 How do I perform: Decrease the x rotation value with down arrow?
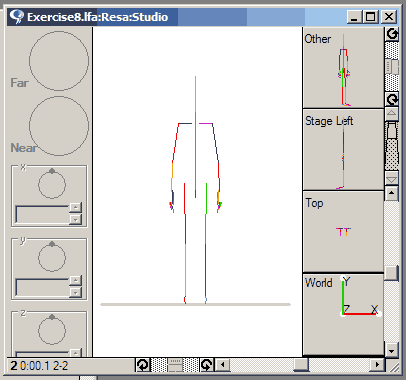pos(76,219)
